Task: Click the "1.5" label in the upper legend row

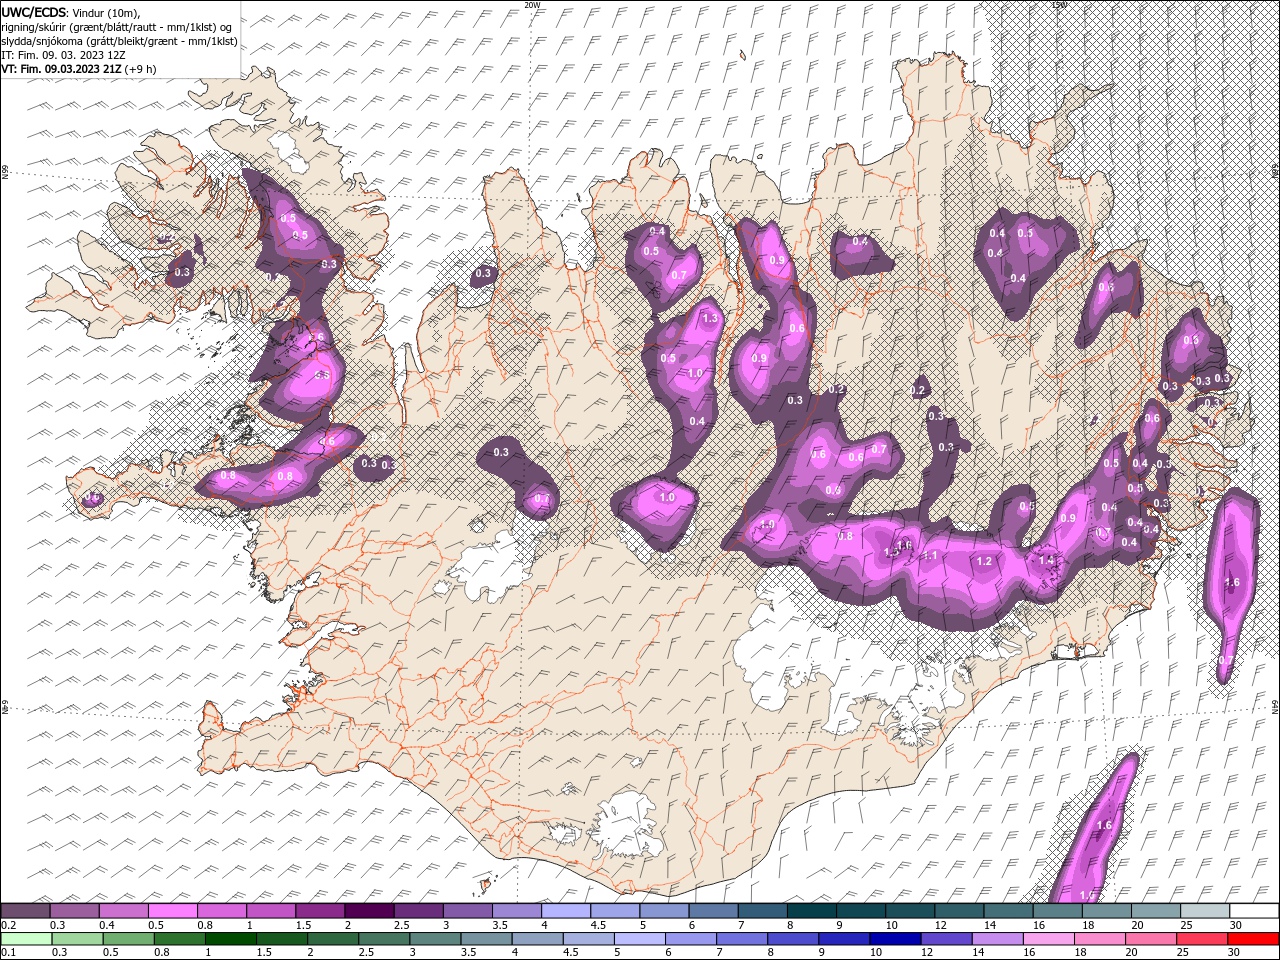Action: (x=303, y=925)
